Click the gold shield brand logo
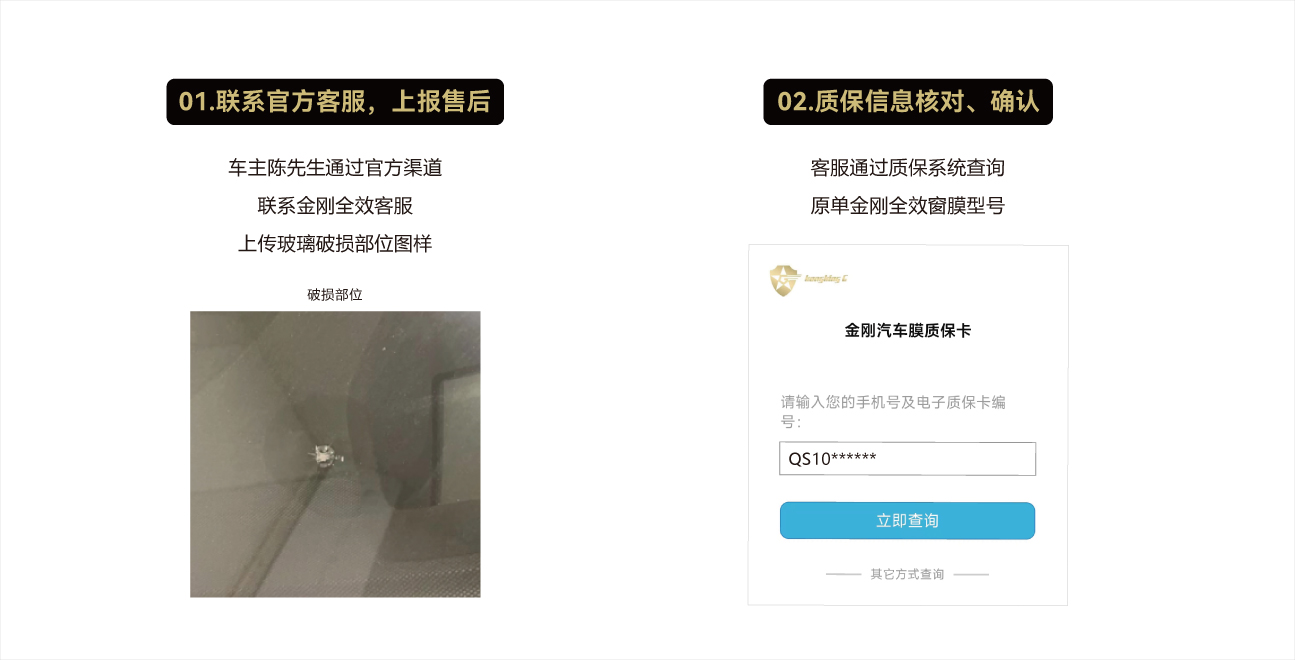 click(785, 280)
